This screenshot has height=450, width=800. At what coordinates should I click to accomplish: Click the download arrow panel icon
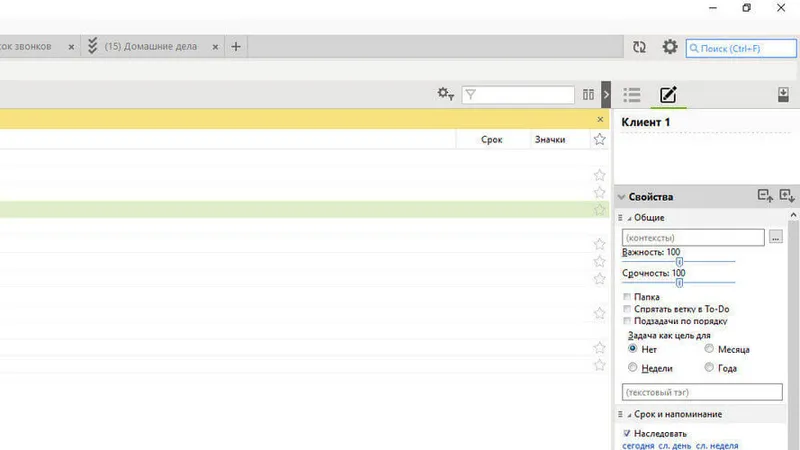coord(783,94)
